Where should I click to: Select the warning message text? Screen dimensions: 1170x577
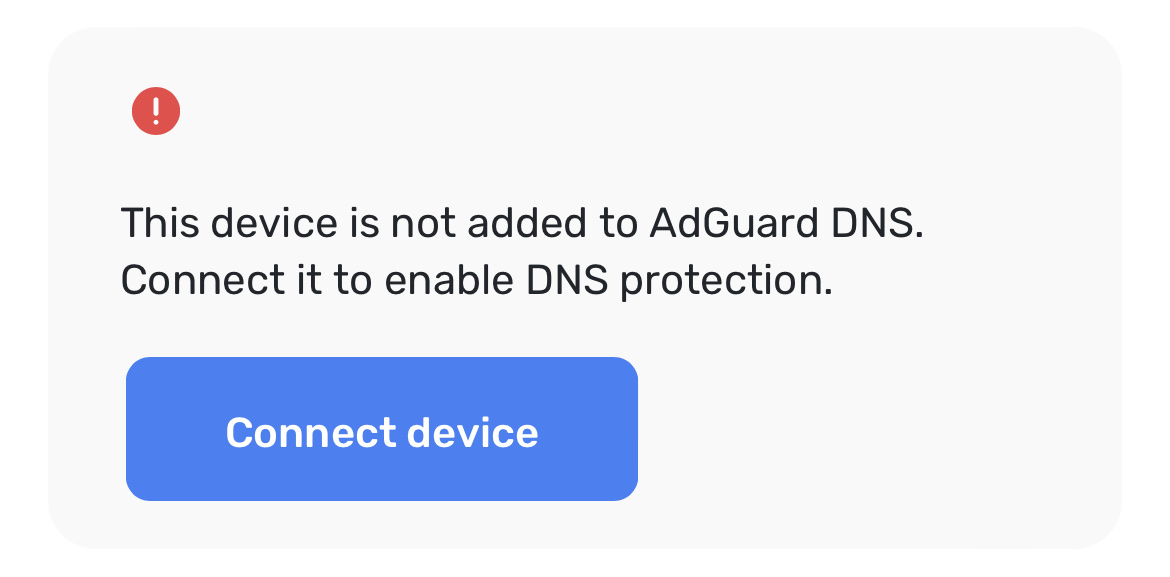coord(520,250)
